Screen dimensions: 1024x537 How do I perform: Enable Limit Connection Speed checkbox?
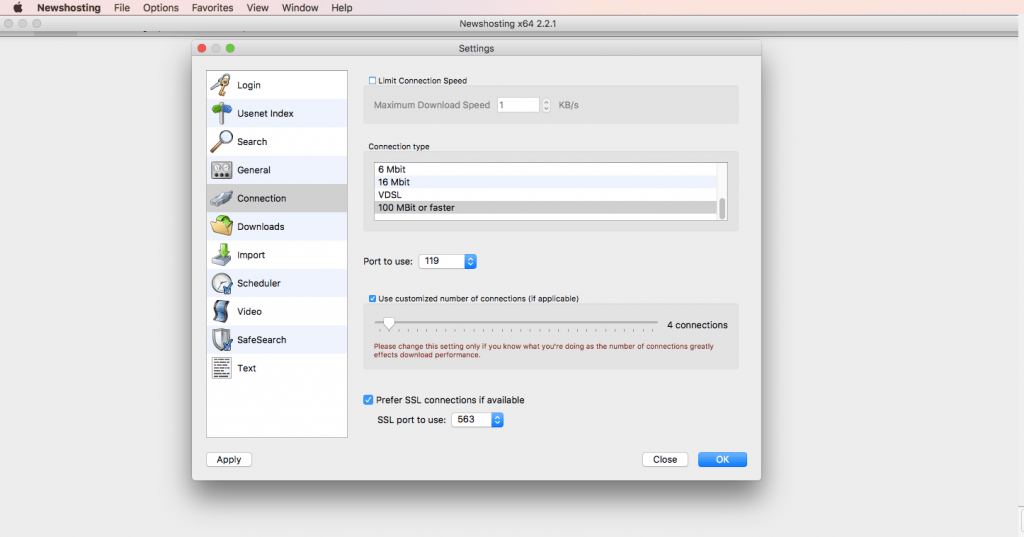372,80
